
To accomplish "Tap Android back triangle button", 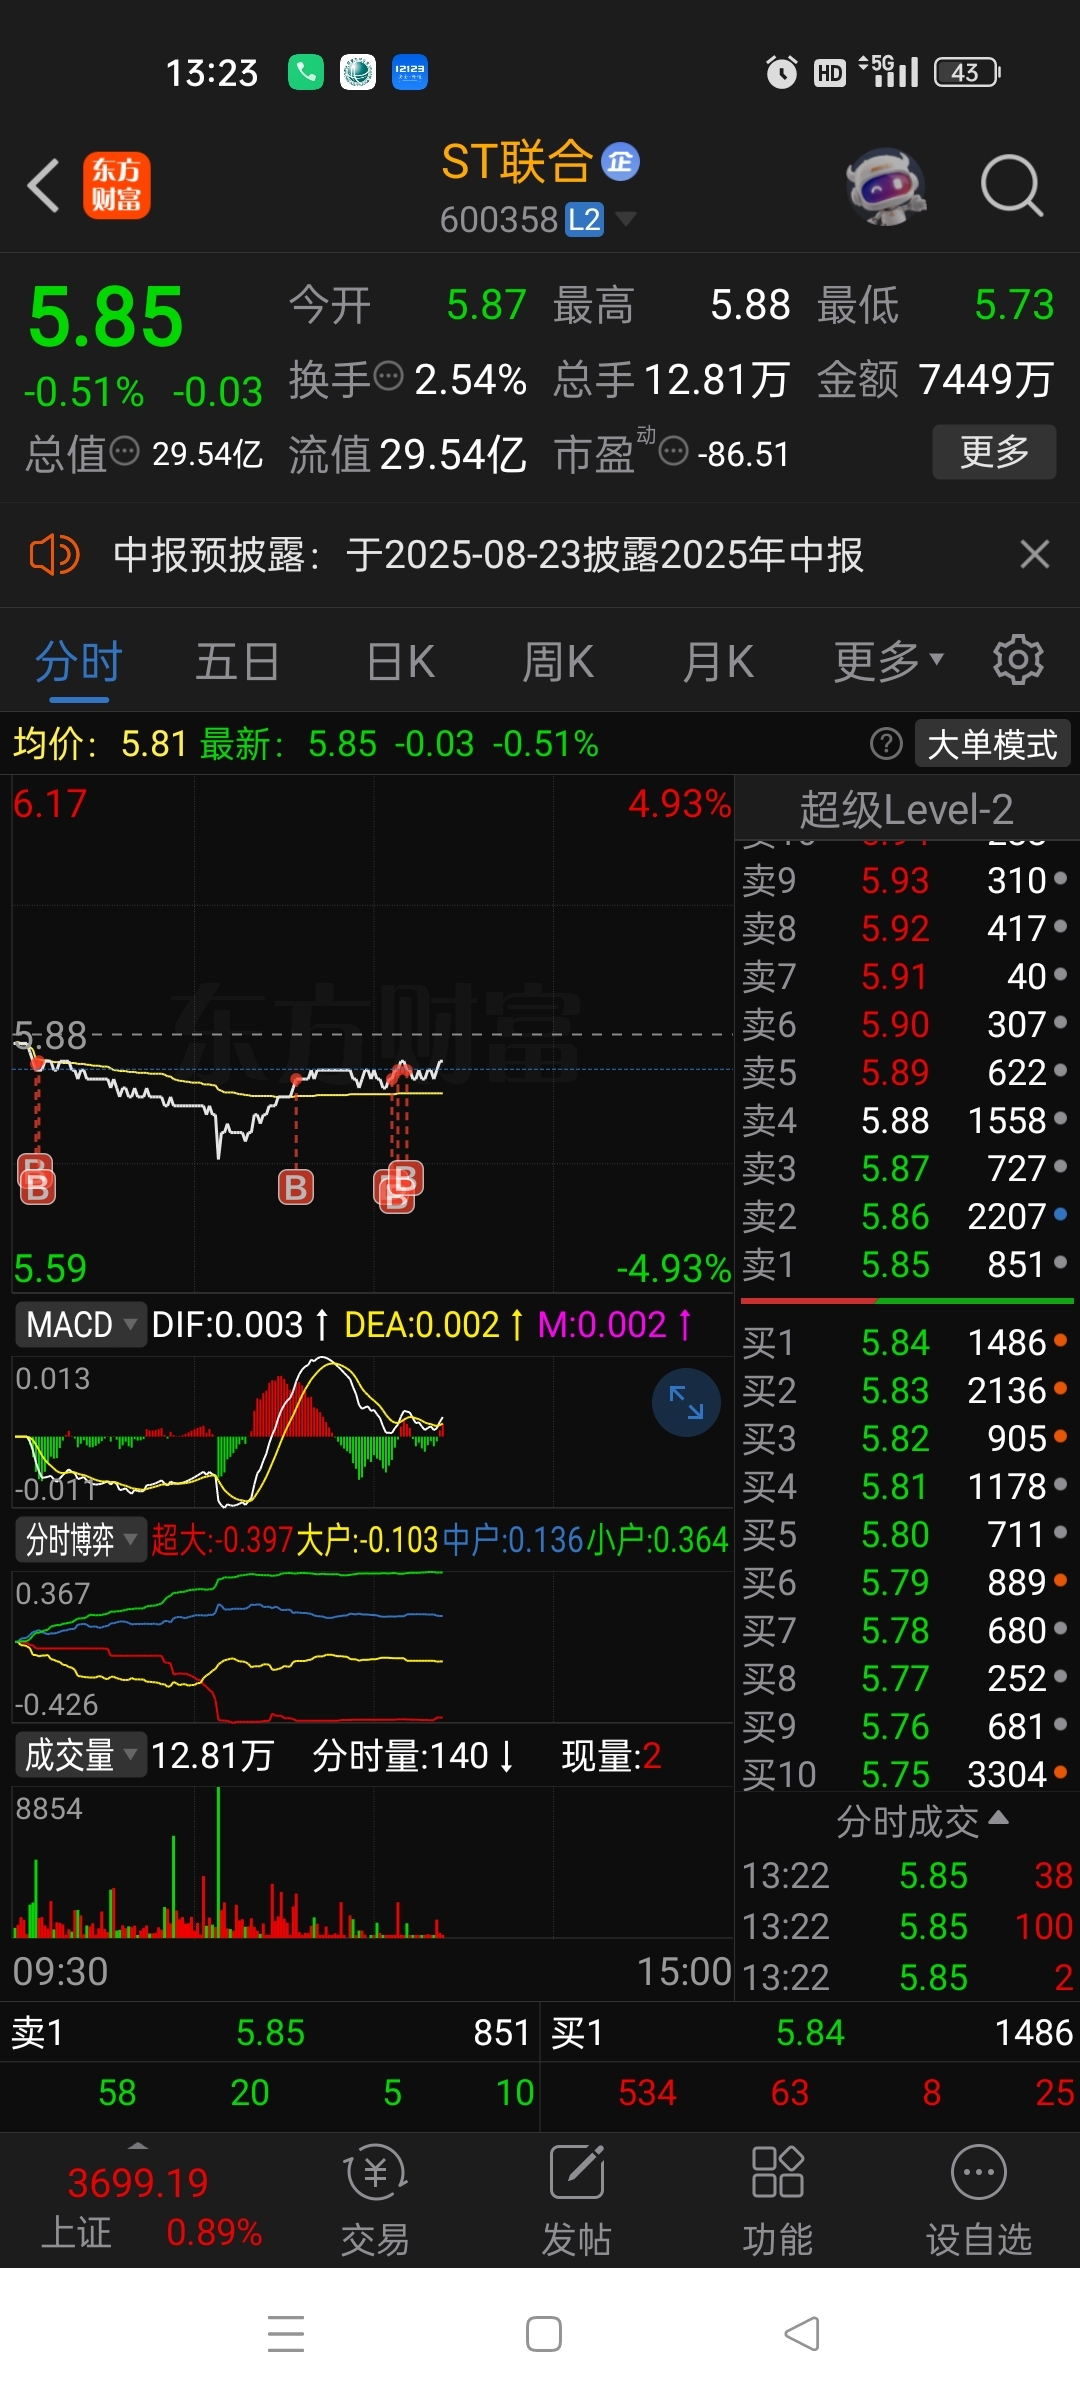I will tap(802, 2334).
